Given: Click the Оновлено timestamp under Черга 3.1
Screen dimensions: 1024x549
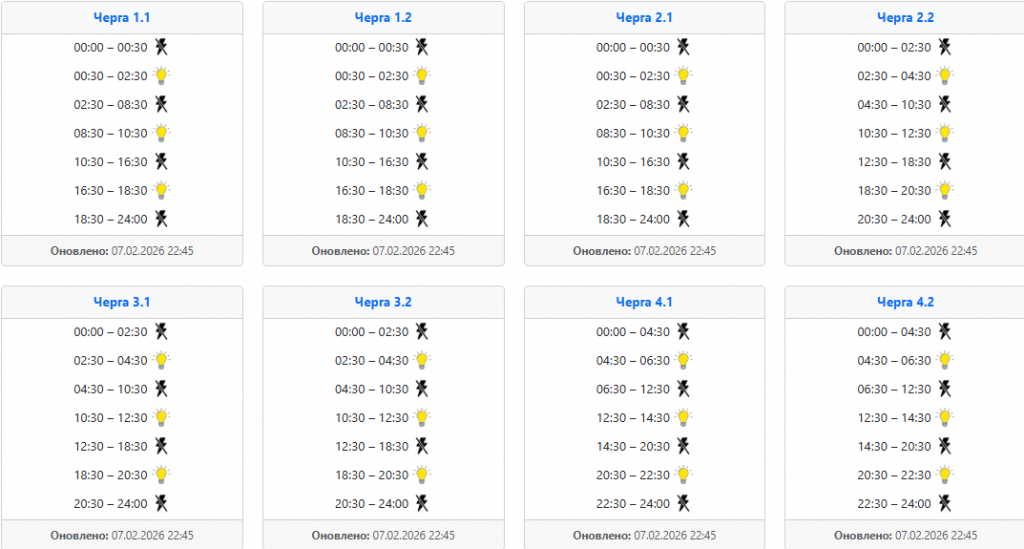Looking at the screenshot, I should pos(122,535).
